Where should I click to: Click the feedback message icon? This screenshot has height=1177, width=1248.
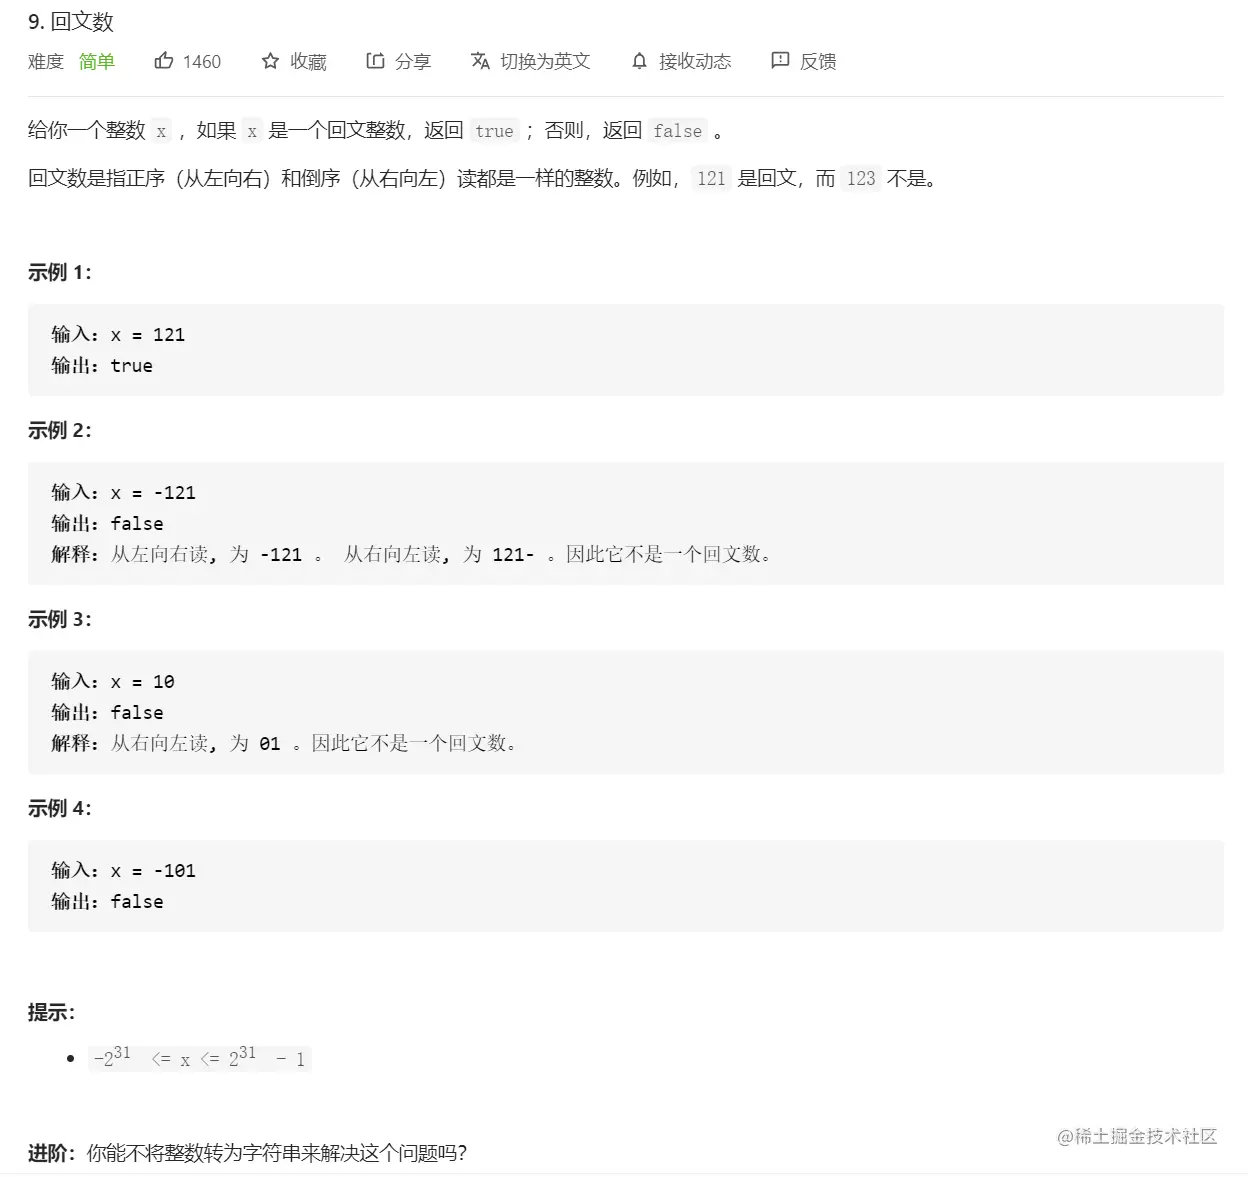(780, 61)
